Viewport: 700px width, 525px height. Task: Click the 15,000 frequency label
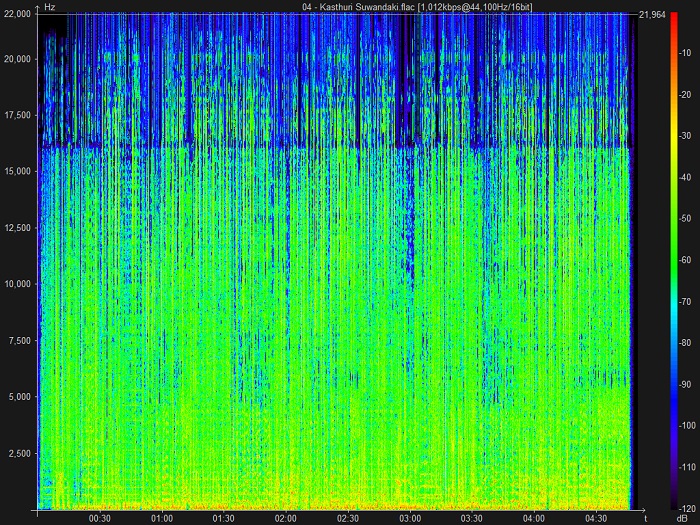click(x=17, y=171)
